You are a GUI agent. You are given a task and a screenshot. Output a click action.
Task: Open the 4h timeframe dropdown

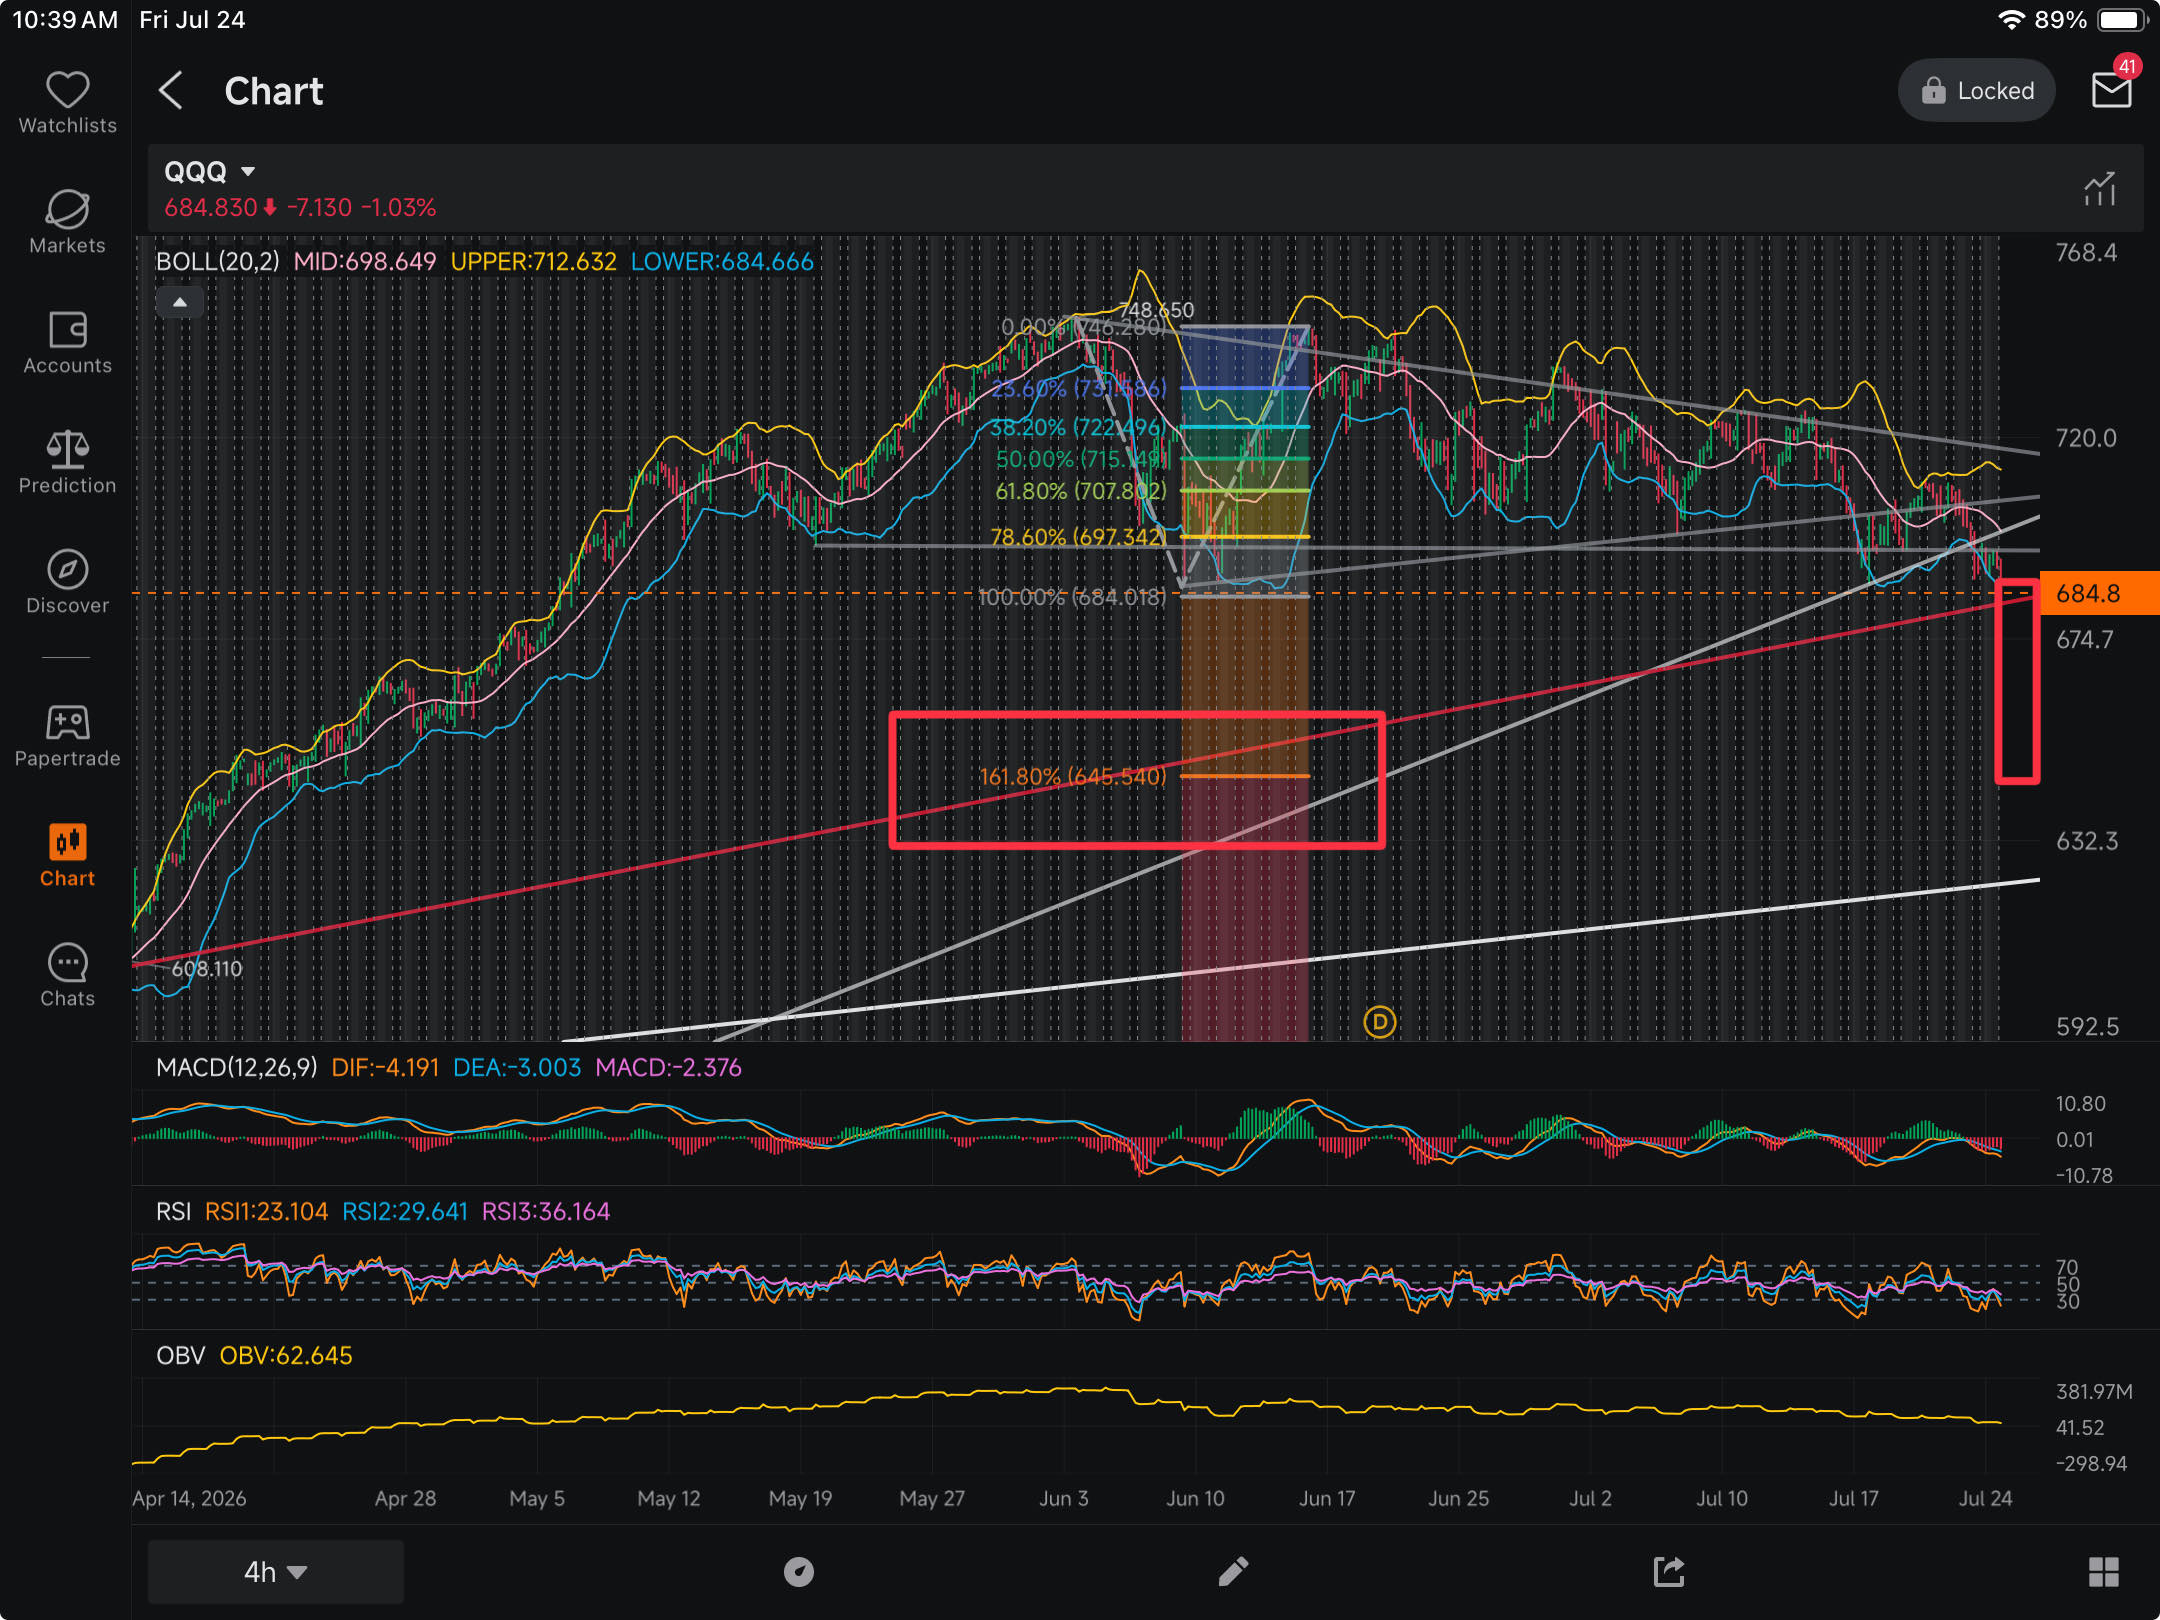(275, 1572)
